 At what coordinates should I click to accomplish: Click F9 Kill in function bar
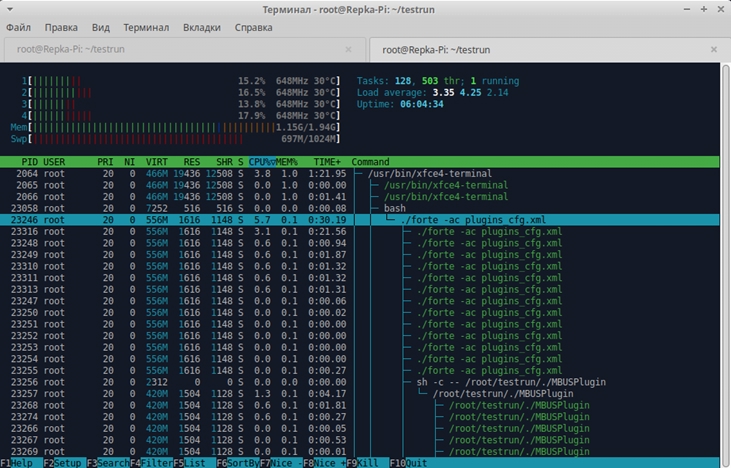point(367,463)
